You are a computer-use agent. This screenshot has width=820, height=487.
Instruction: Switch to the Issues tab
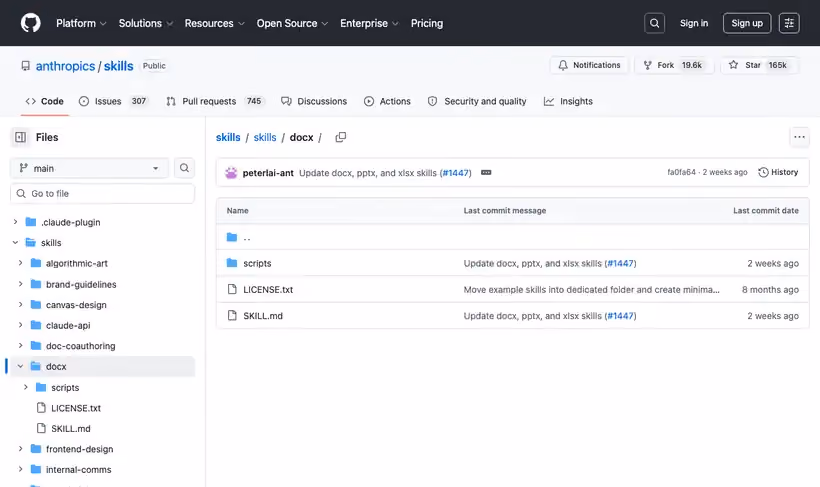click(x=113, y=101)
